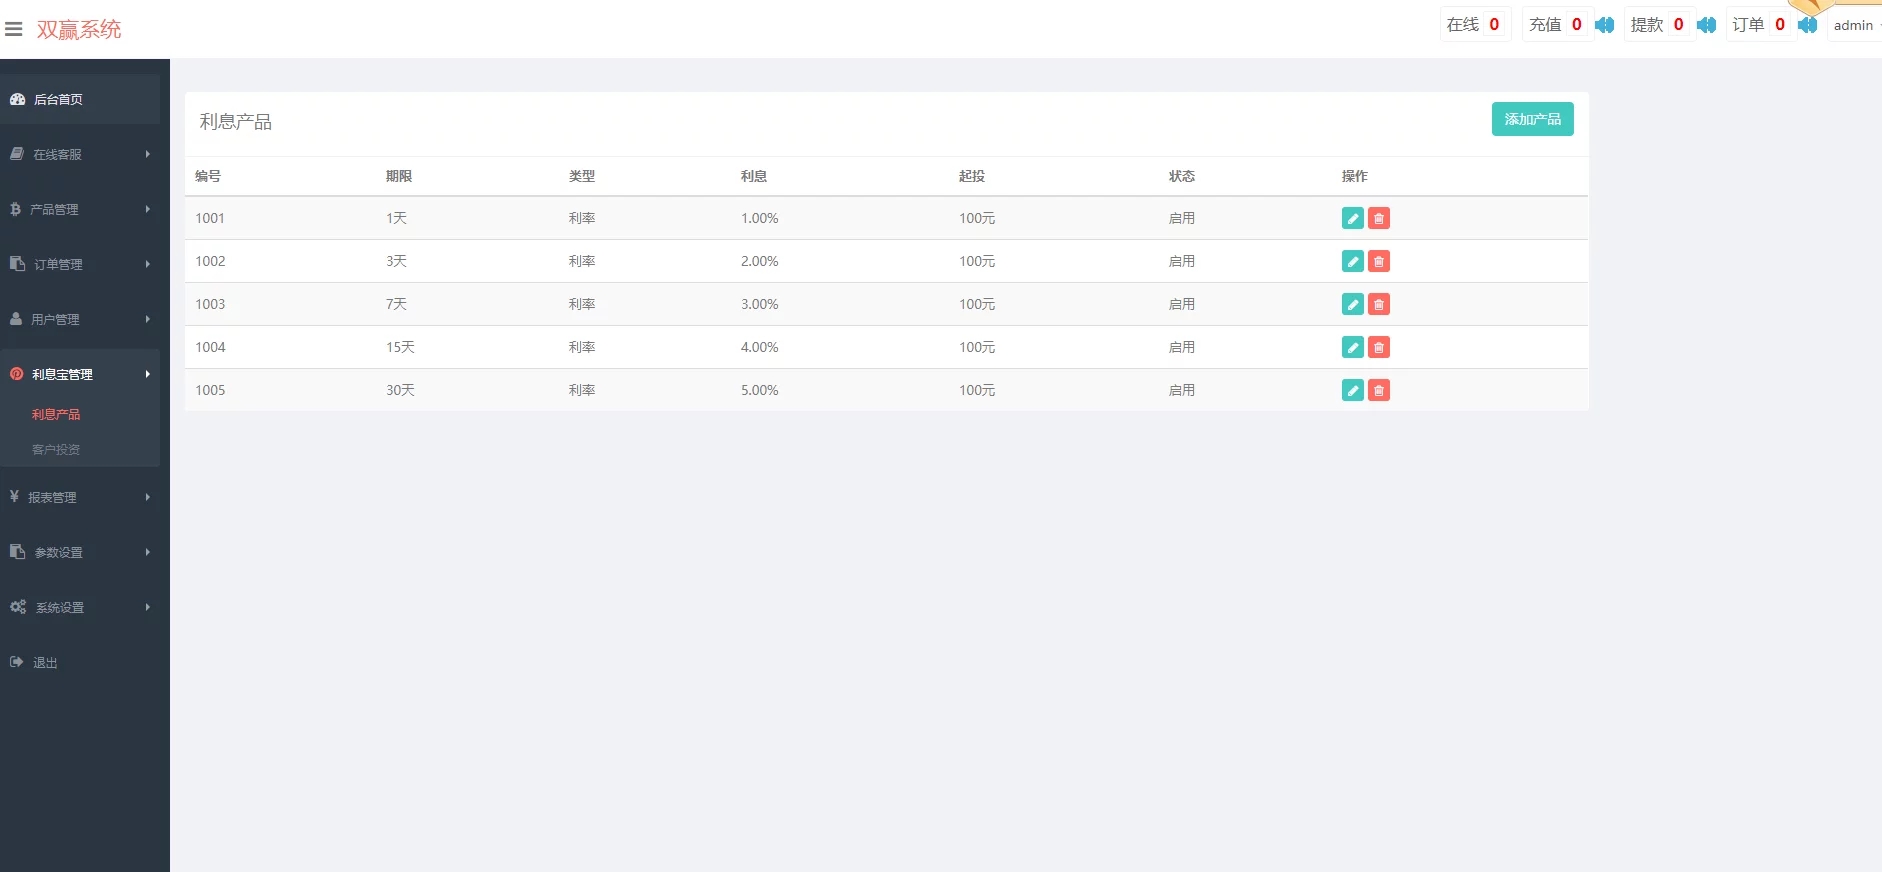Click 退出 to log out
The height and width of the screenshot is (872, 1882).
(x=45, y=662)
